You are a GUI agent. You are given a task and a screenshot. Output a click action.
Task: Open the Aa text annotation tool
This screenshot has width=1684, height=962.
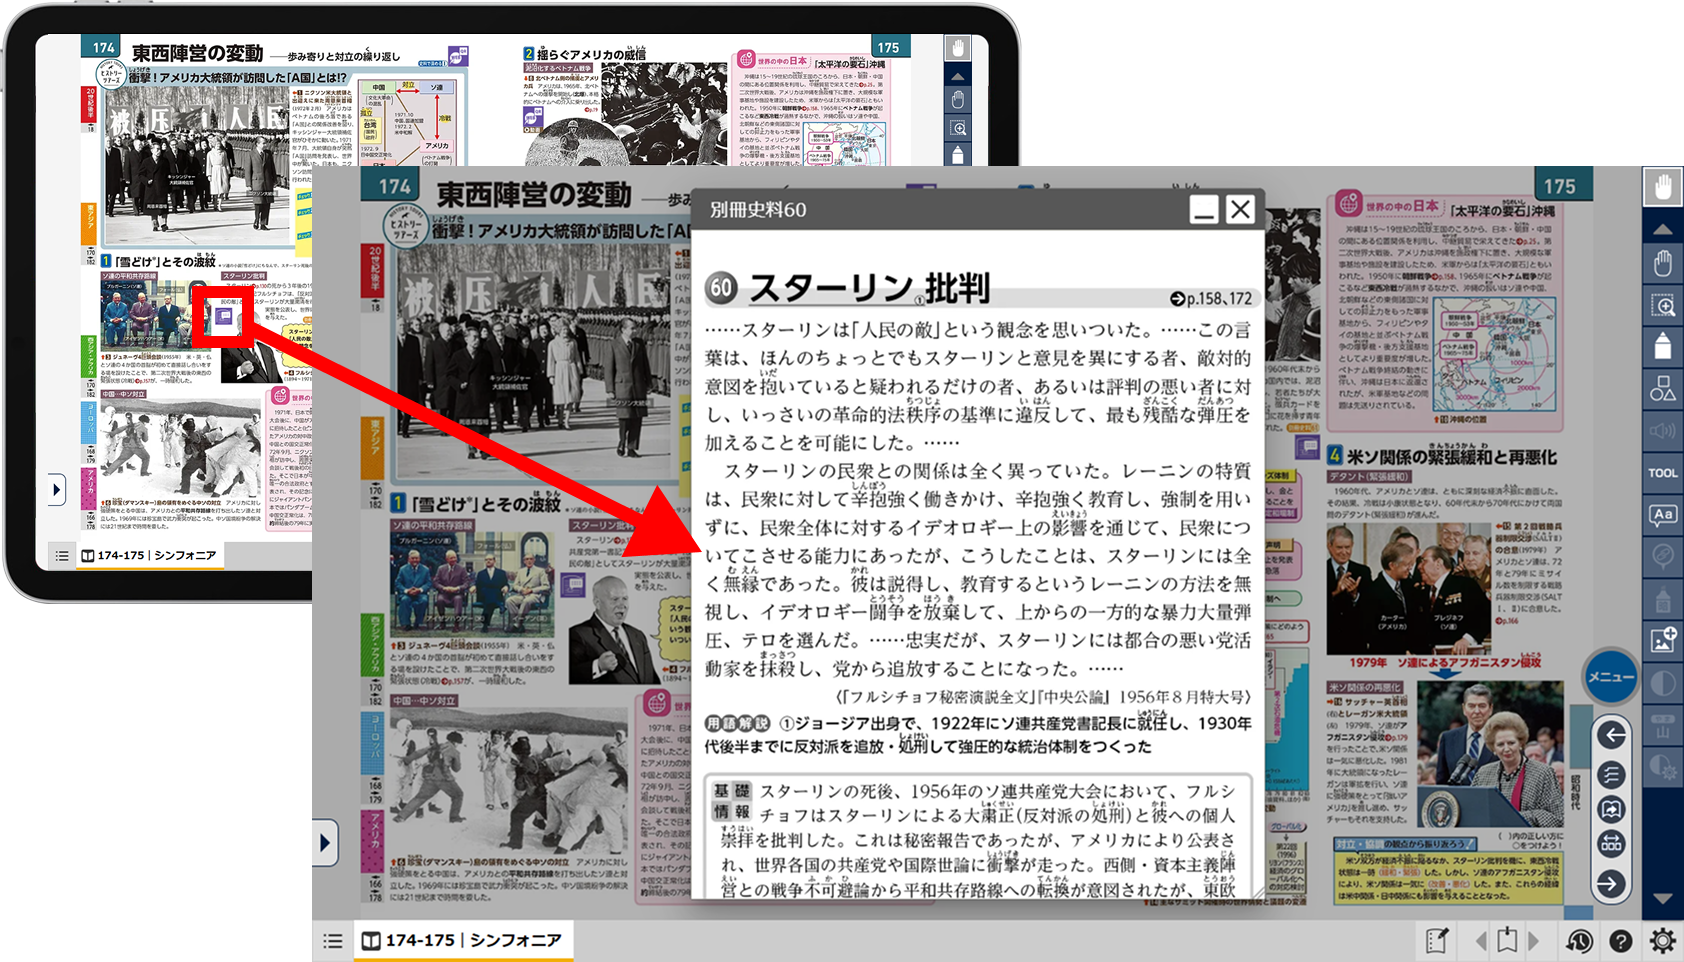1662,516
